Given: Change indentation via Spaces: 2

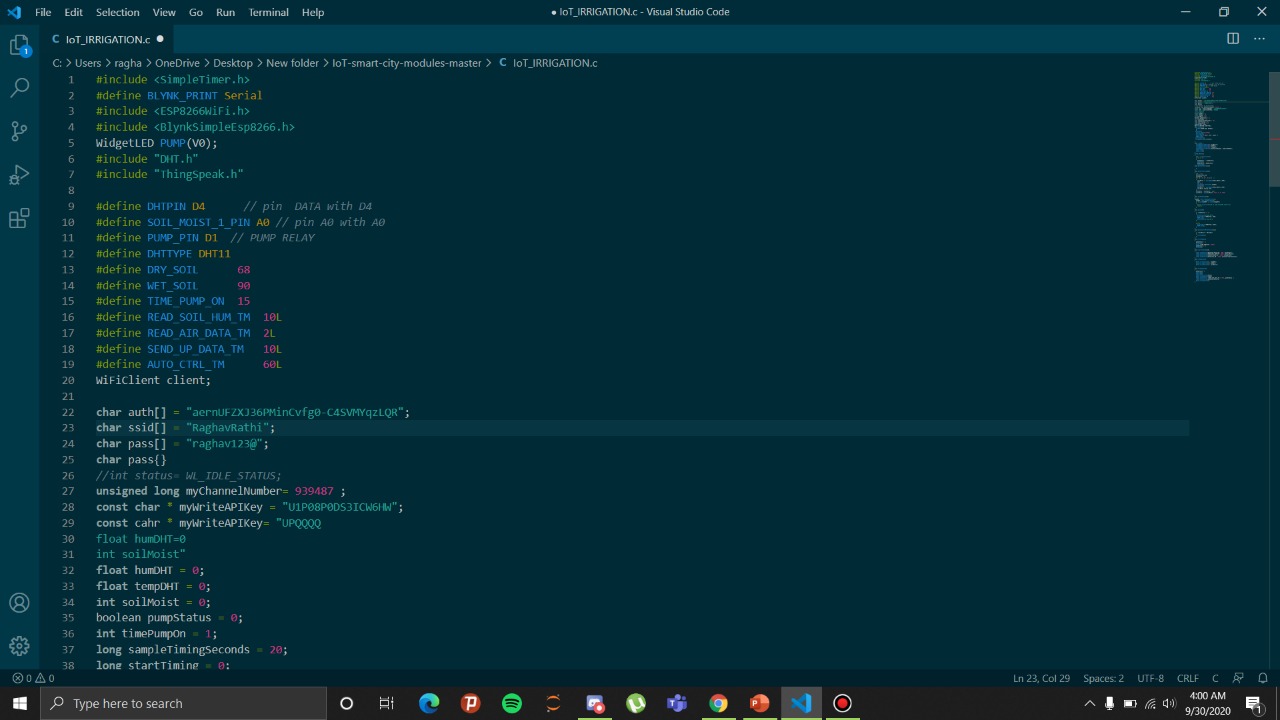Looking at the screenshot, I should 1103,678.
